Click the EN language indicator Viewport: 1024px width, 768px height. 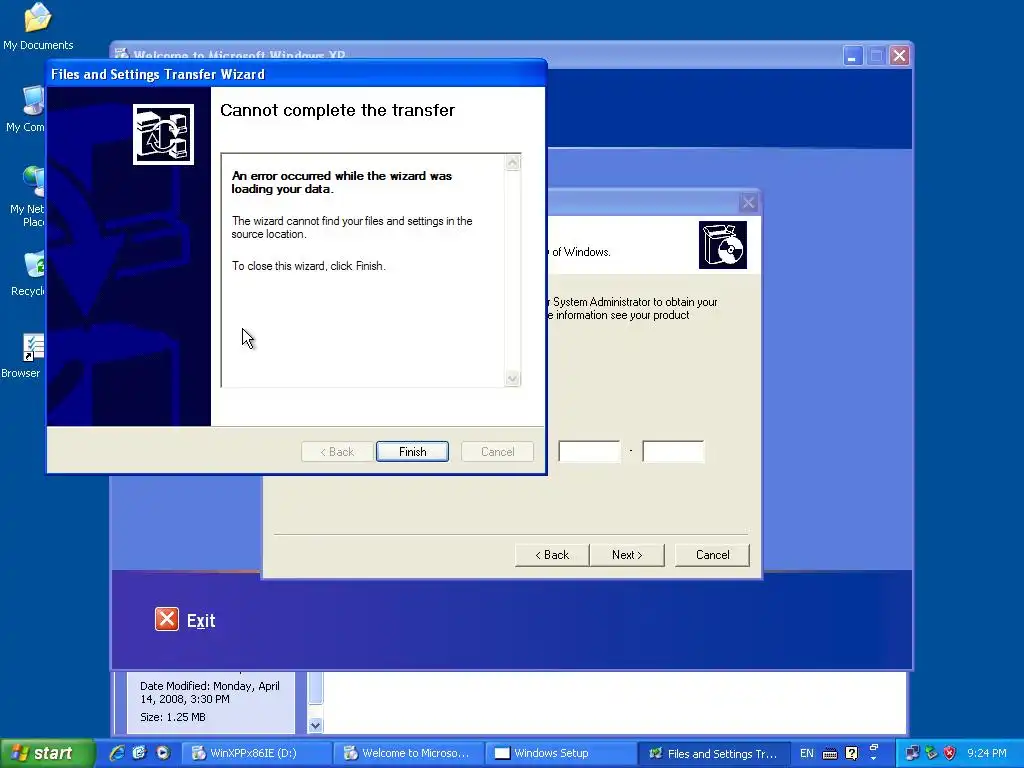point(807,753)
